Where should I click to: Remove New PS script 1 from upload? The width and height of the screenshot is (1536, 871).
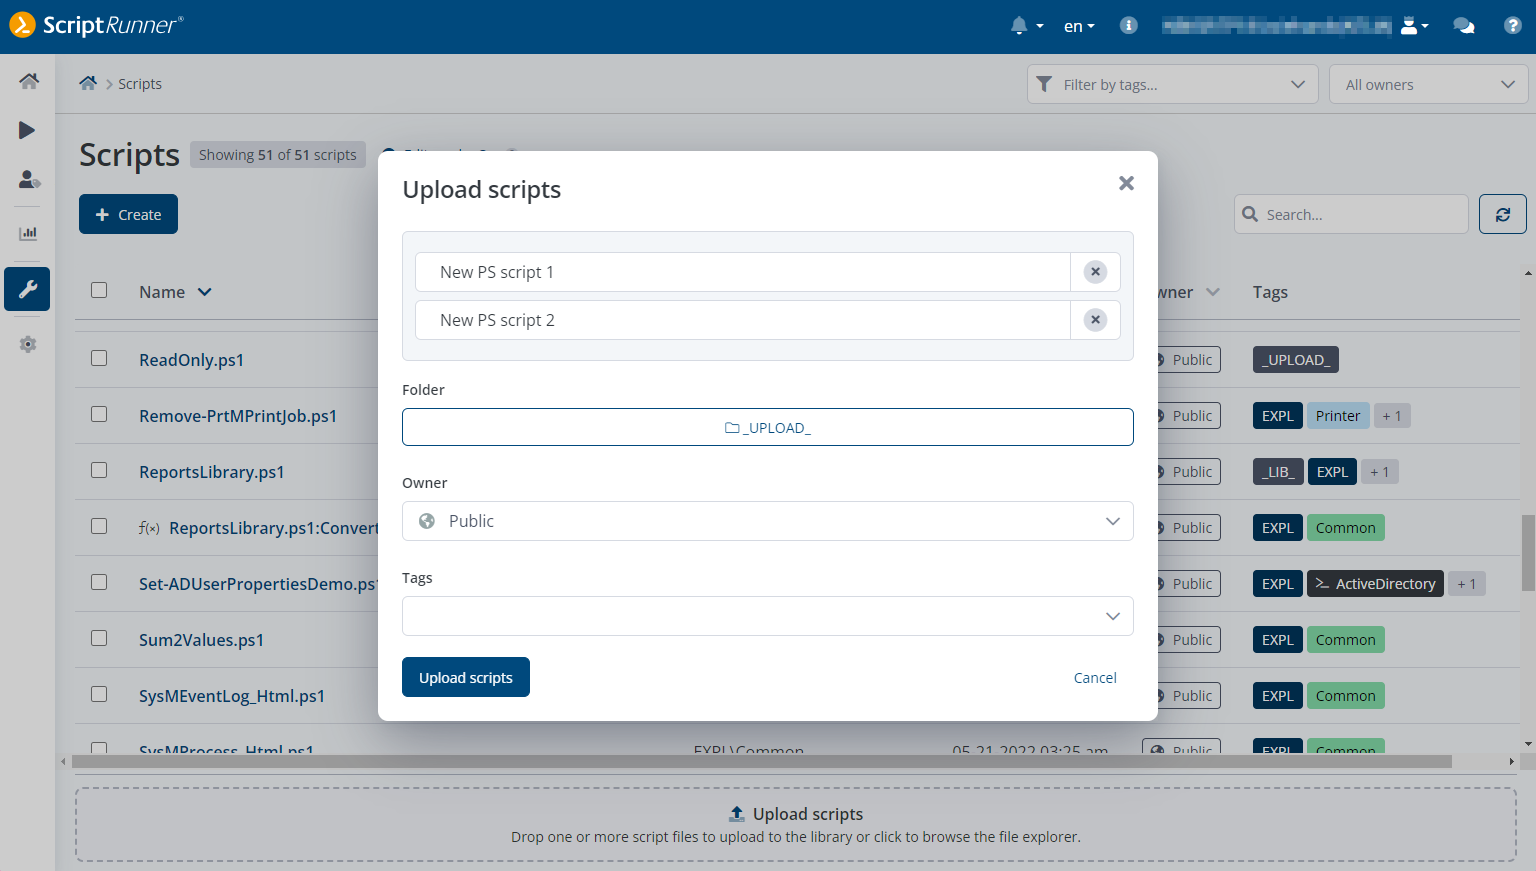point(1095,272)
